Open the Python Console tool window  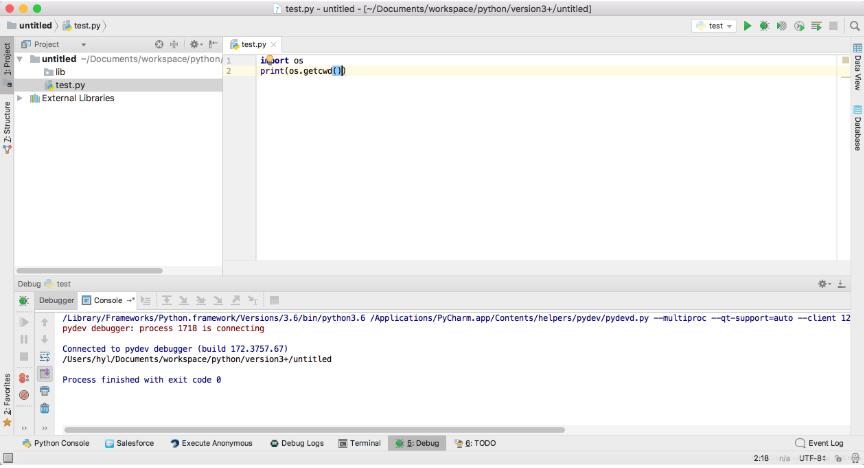tap(56, 443)
